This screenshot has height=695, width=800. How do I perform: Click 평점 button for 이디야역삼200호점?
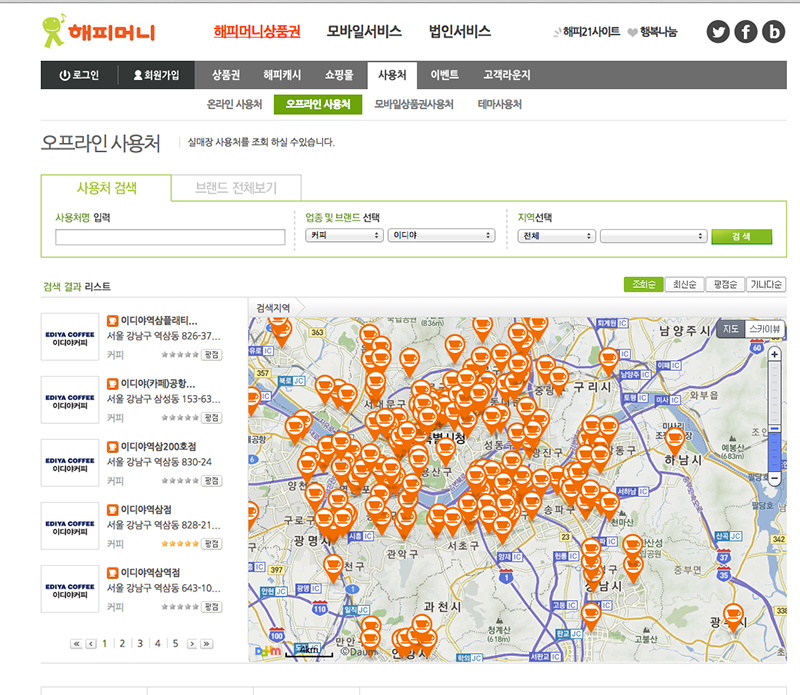click(x=211, y=481)
